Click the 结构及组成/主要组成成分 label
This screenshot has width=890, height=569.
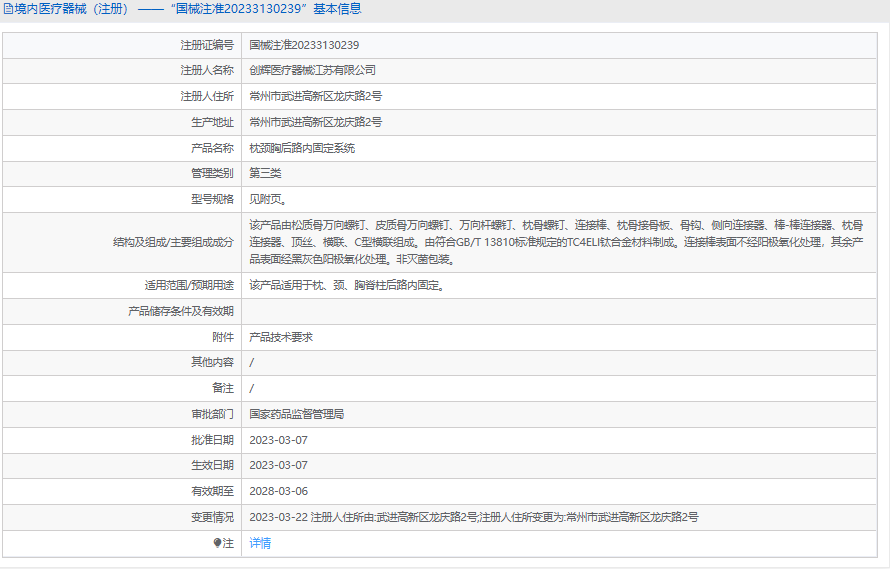pyautogui.click(x=173, y=242)
